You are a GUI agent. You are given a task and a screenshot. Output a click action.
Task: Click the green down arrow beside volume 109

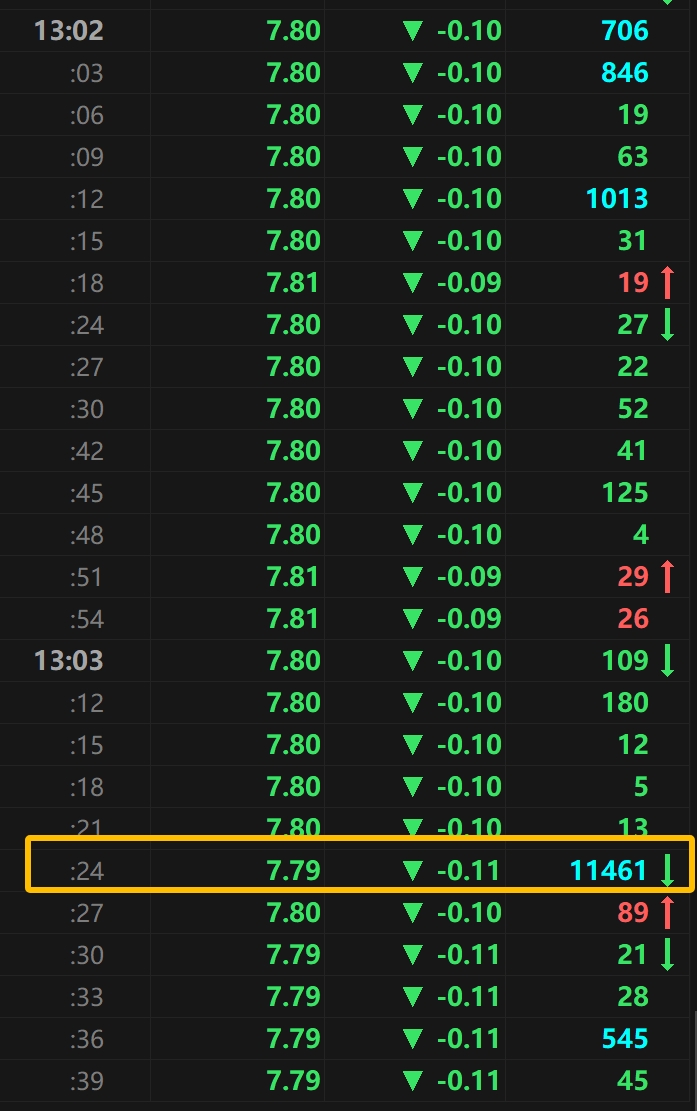tap(667, 660)
